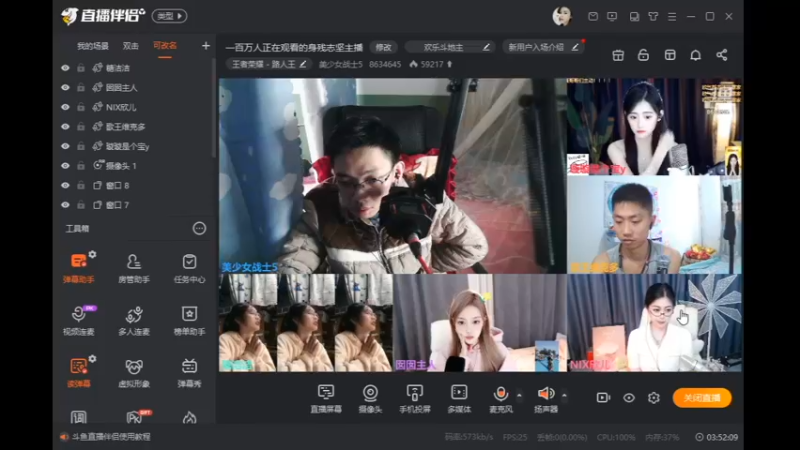This screenshot has height=450, width=800.
Task: Hide the 窗口 8 source
Action: coord(65,185)
